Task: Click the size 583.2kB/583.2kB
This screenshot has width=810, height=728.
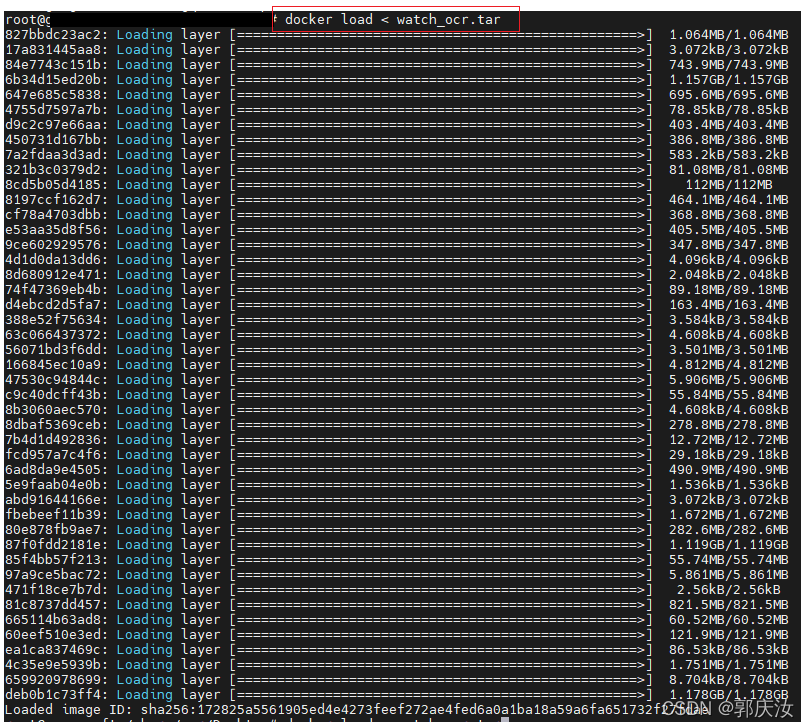Action: (x=729, y=154)
